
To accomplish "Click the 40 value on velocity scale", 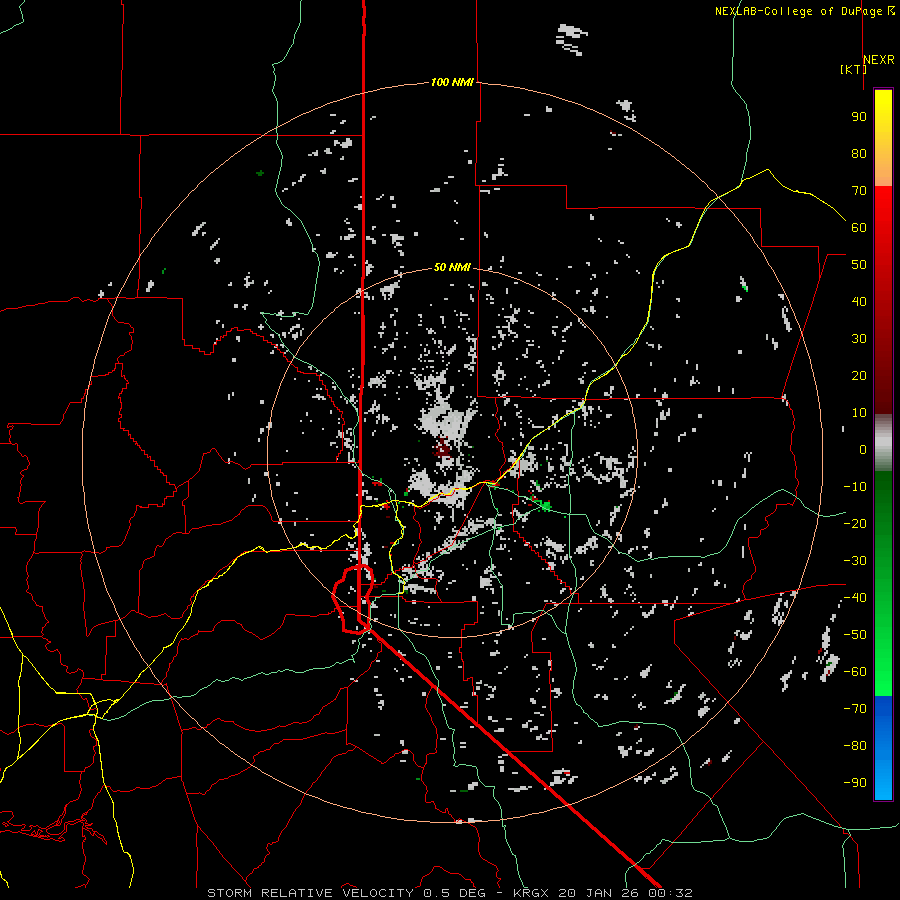I will coord(859,302).
